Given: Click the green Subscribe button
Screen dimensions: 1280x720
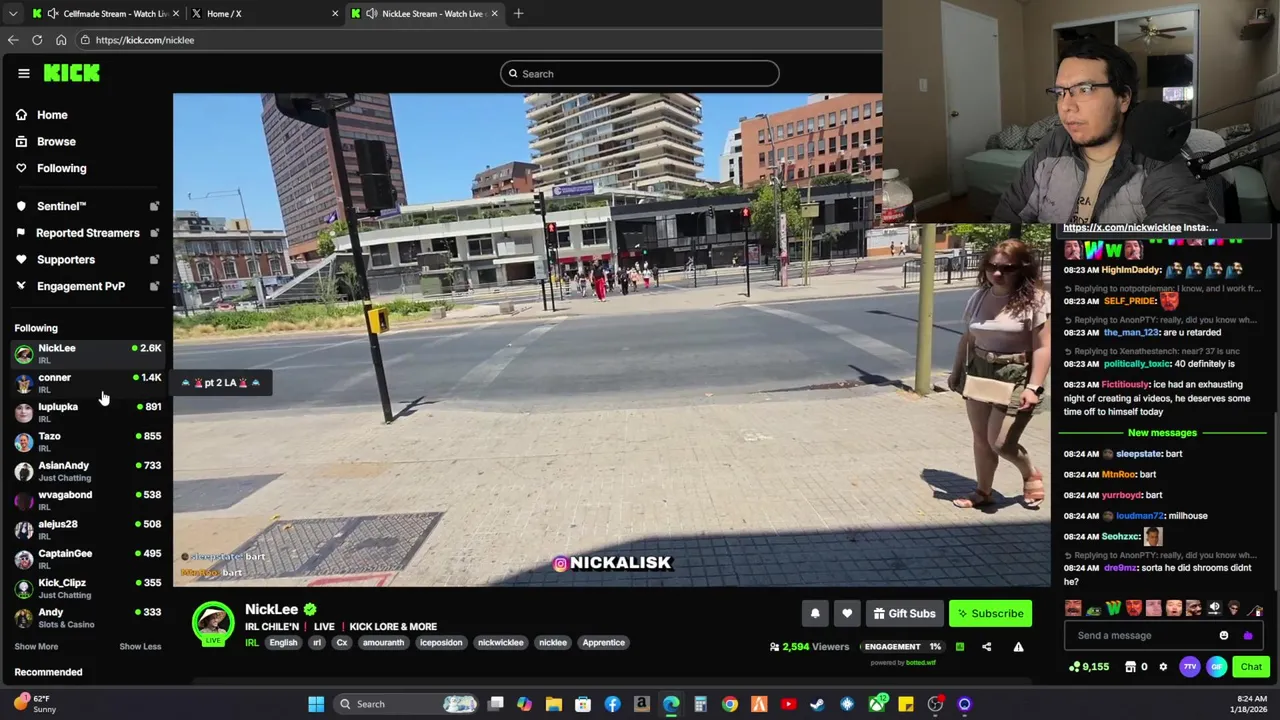Looking at the screenshot, I should [x=991, y=614].
